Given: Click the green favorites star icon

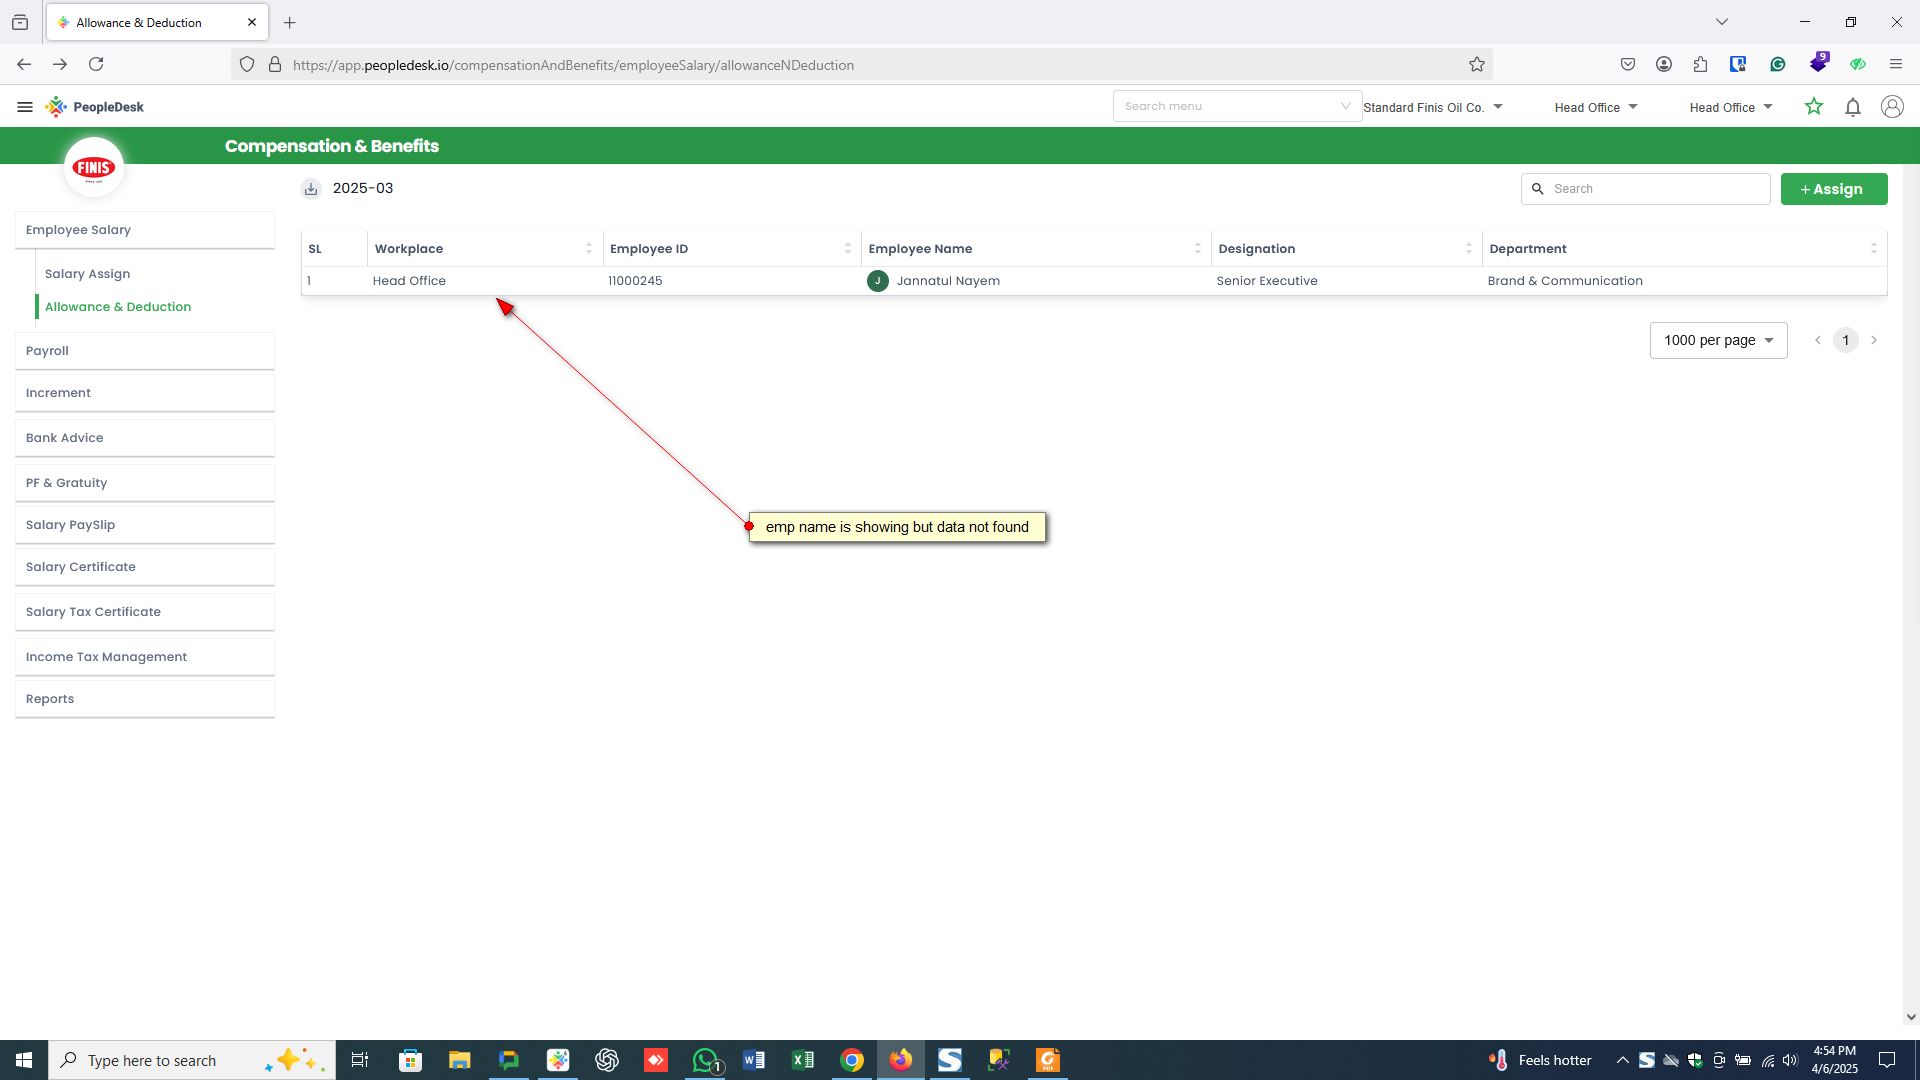Looking at the screenshot, I should click(1813, 107).
